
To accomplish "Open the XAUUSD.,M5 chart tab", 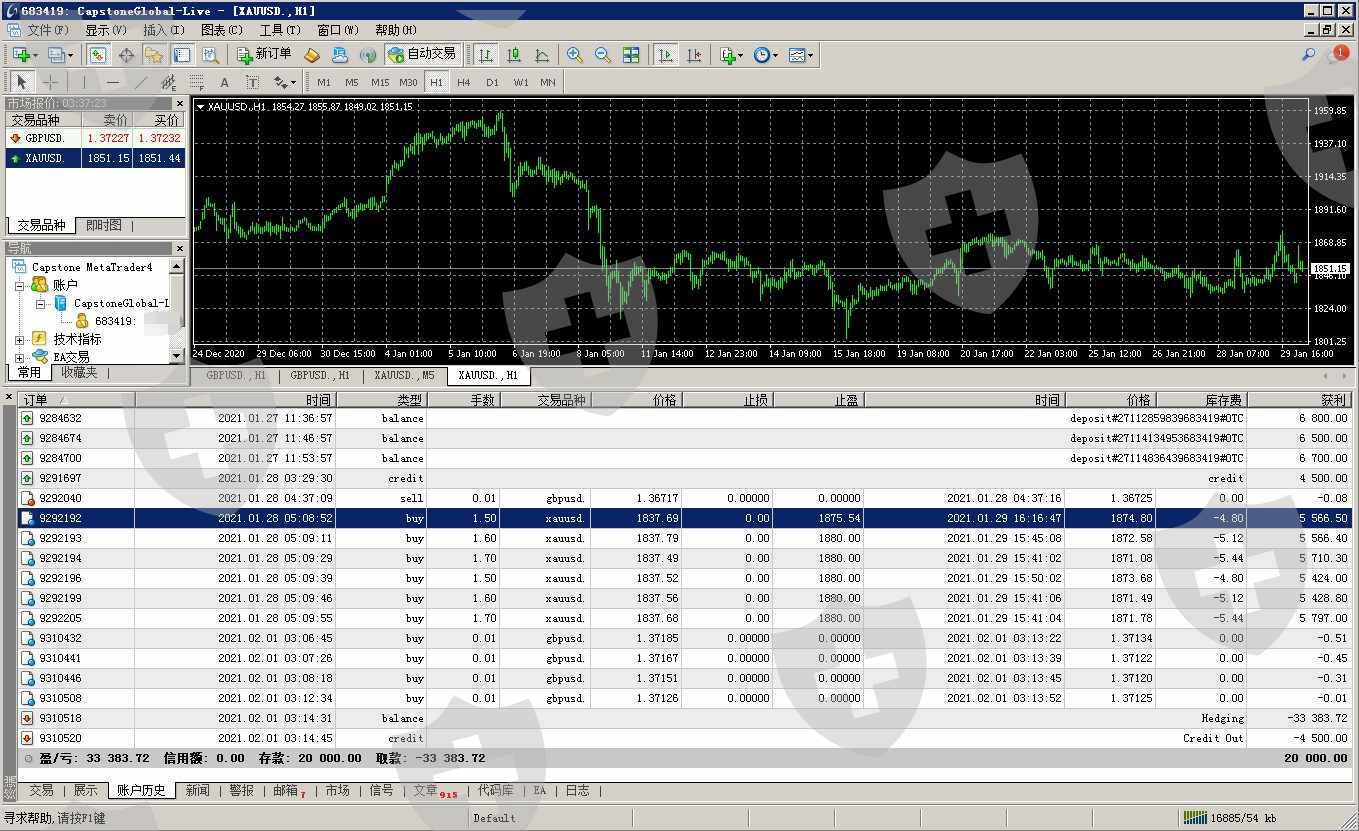I will point(404,376).
